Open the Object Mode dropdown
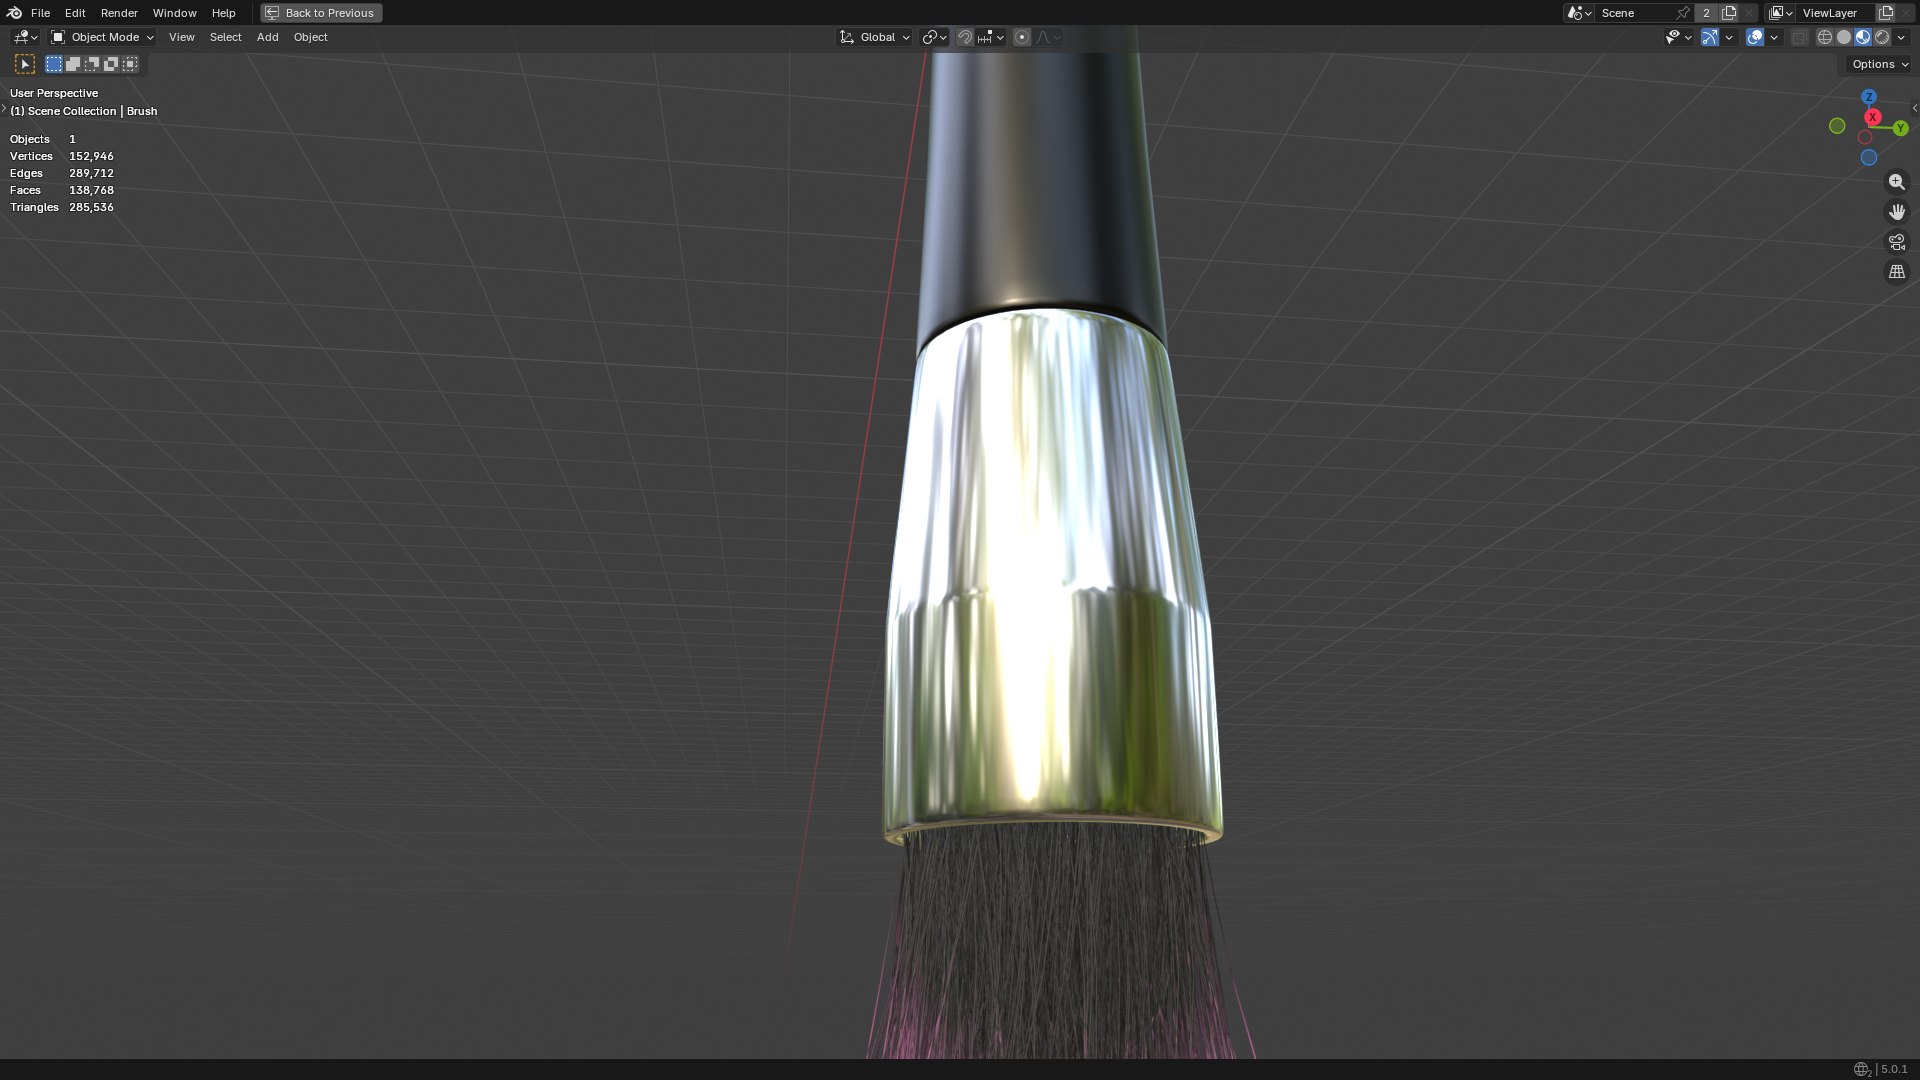The height and width of the screenshot is (1080, 1920). (103, 37)
